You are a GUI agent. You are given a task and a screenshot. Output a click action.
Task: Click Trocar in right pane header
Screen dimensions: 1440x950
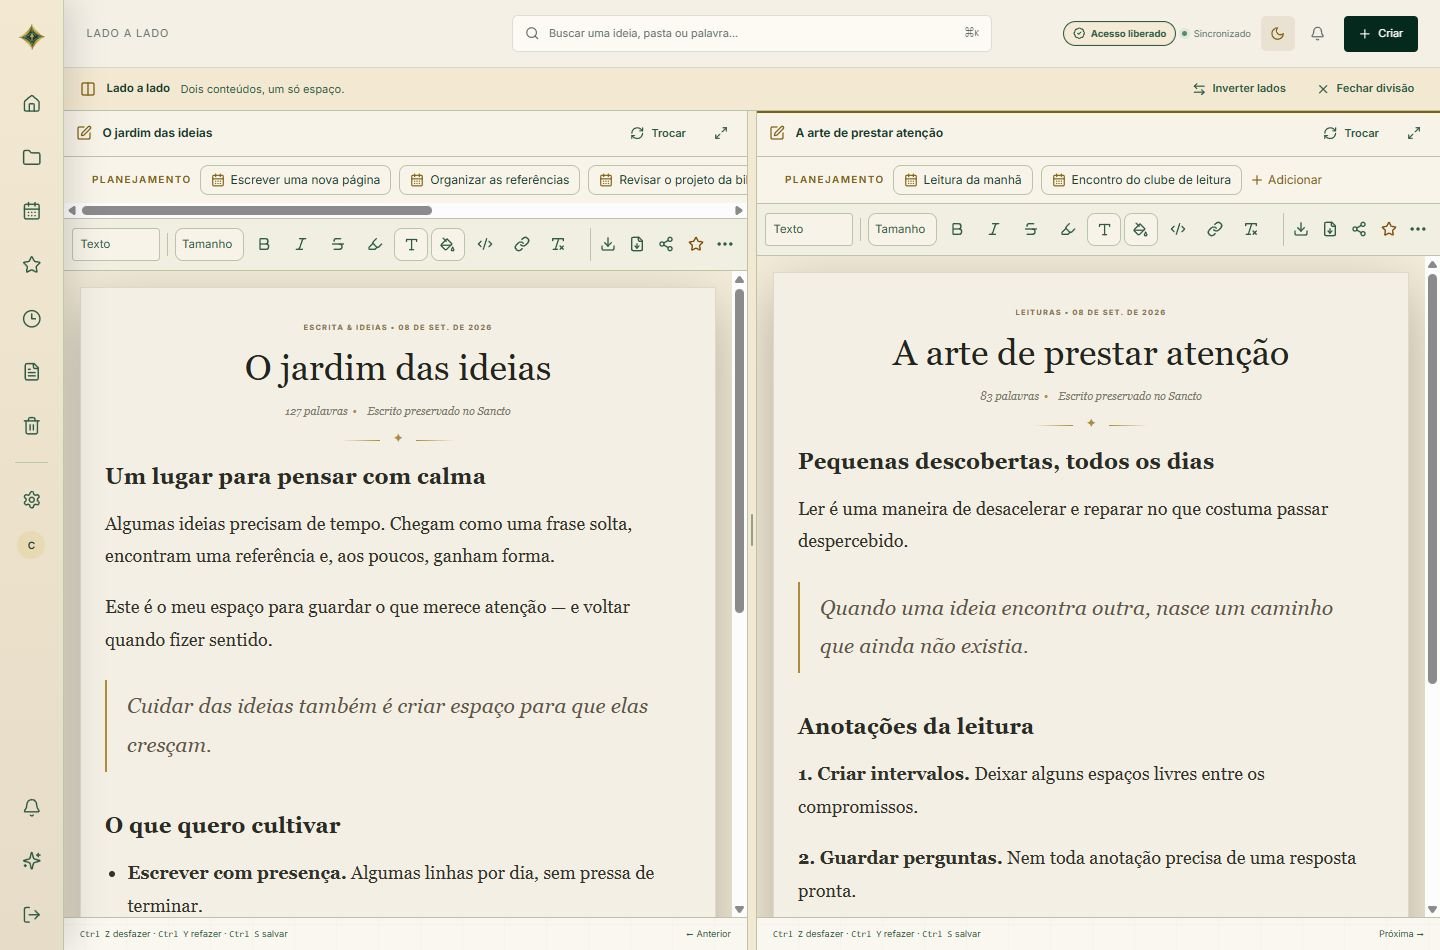[1352, 133]
